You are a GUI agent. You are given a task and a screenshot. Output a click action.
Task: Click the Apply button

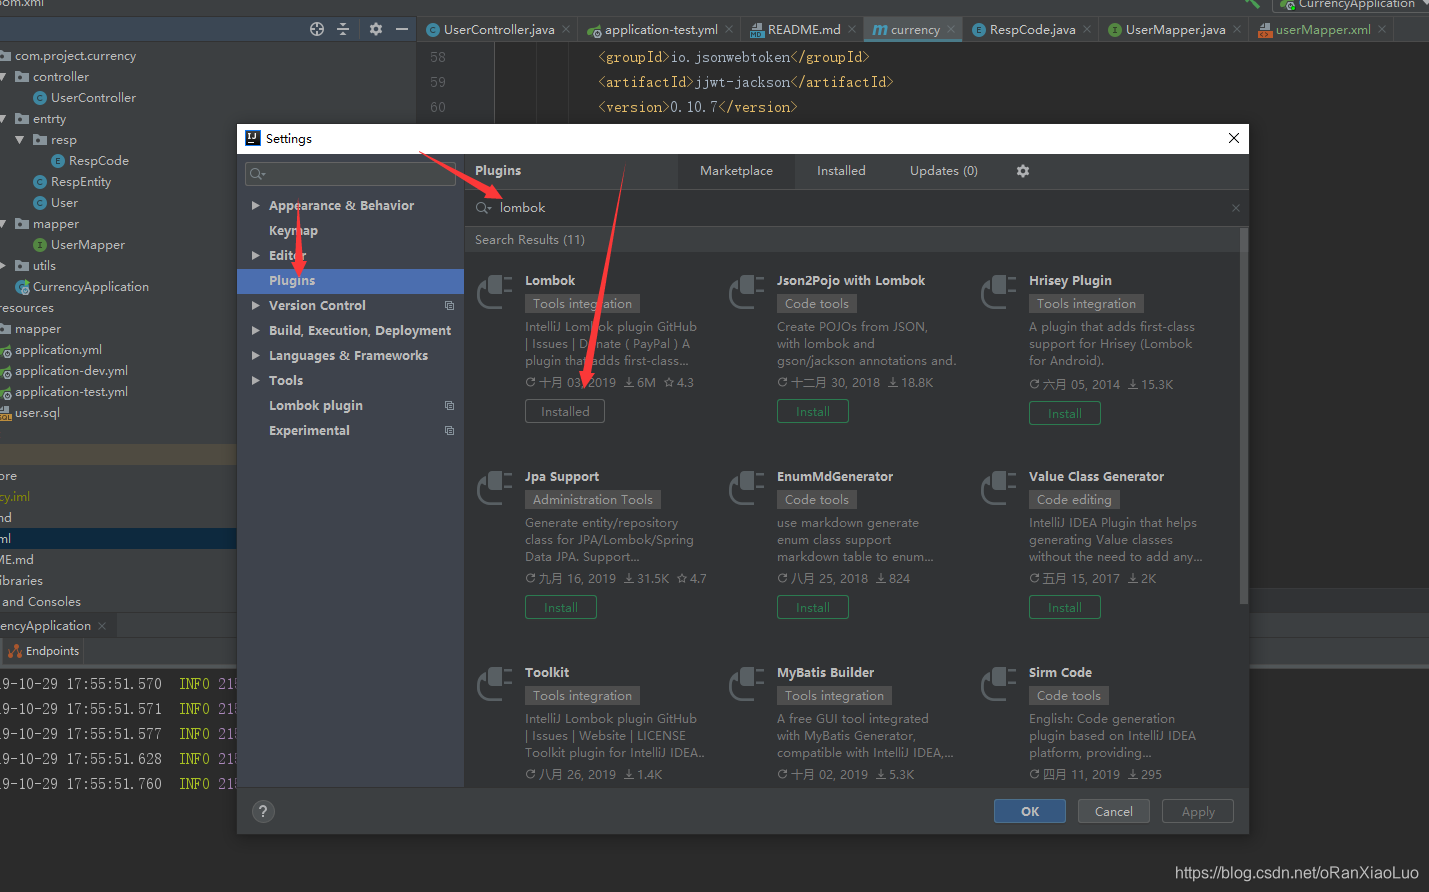[1198, 811]
